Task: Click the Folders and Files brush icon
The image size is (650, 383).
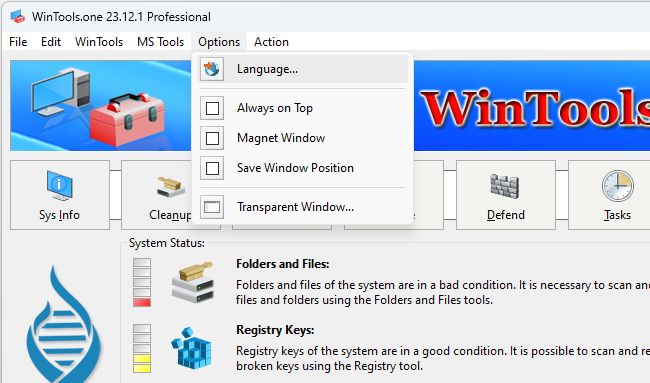Action: click(193, 282)
